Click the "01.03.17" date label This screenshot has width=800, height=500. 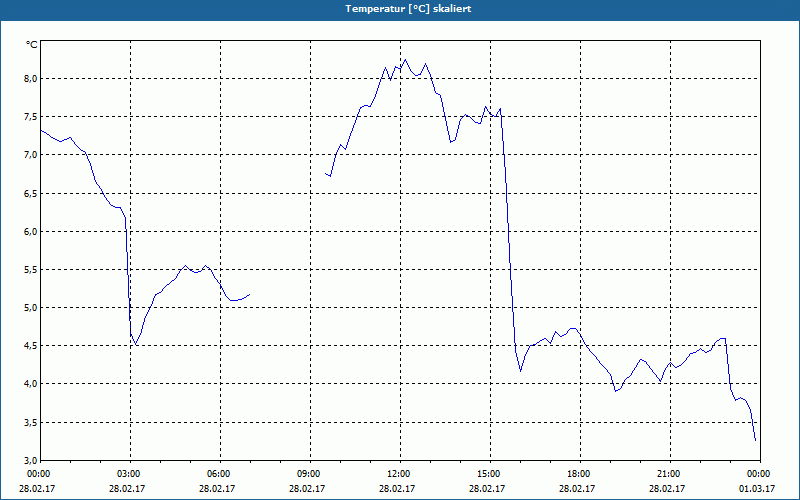coord(757,488)
